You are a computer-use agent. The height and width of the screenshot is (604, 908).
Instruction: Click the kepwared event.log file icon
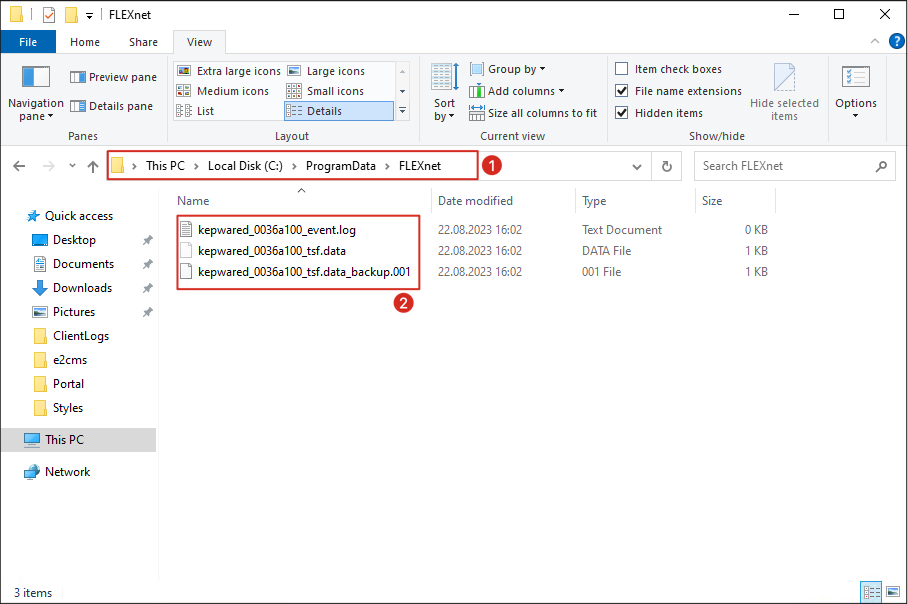tap(186, 229)
